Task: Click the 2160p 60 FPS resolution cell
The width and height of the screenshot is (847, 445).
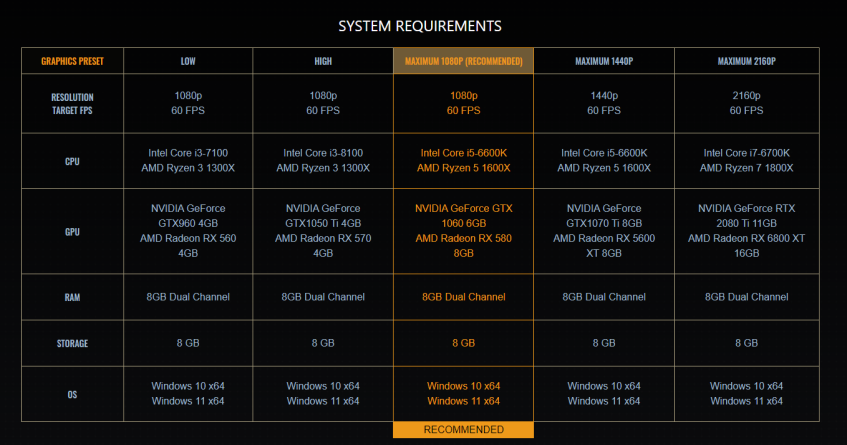Action: (x=746, y=104)
